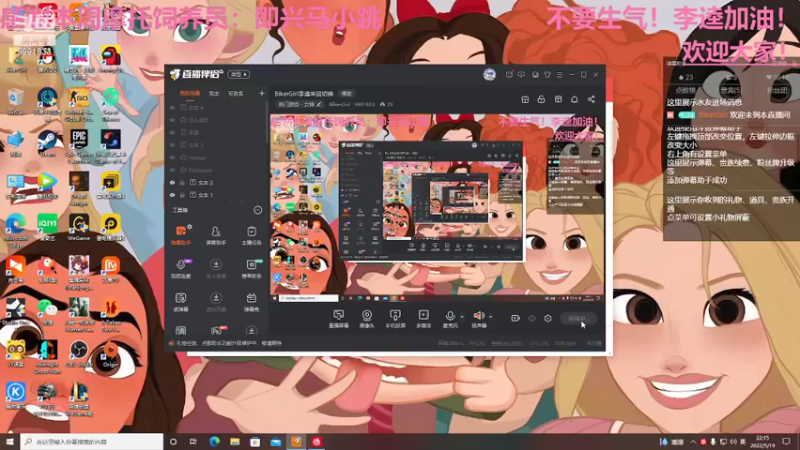The height and width of the screenshot is (450, 800).
Task: Click the 扬声器 speaker icon
Action: (x=478, y=316)
